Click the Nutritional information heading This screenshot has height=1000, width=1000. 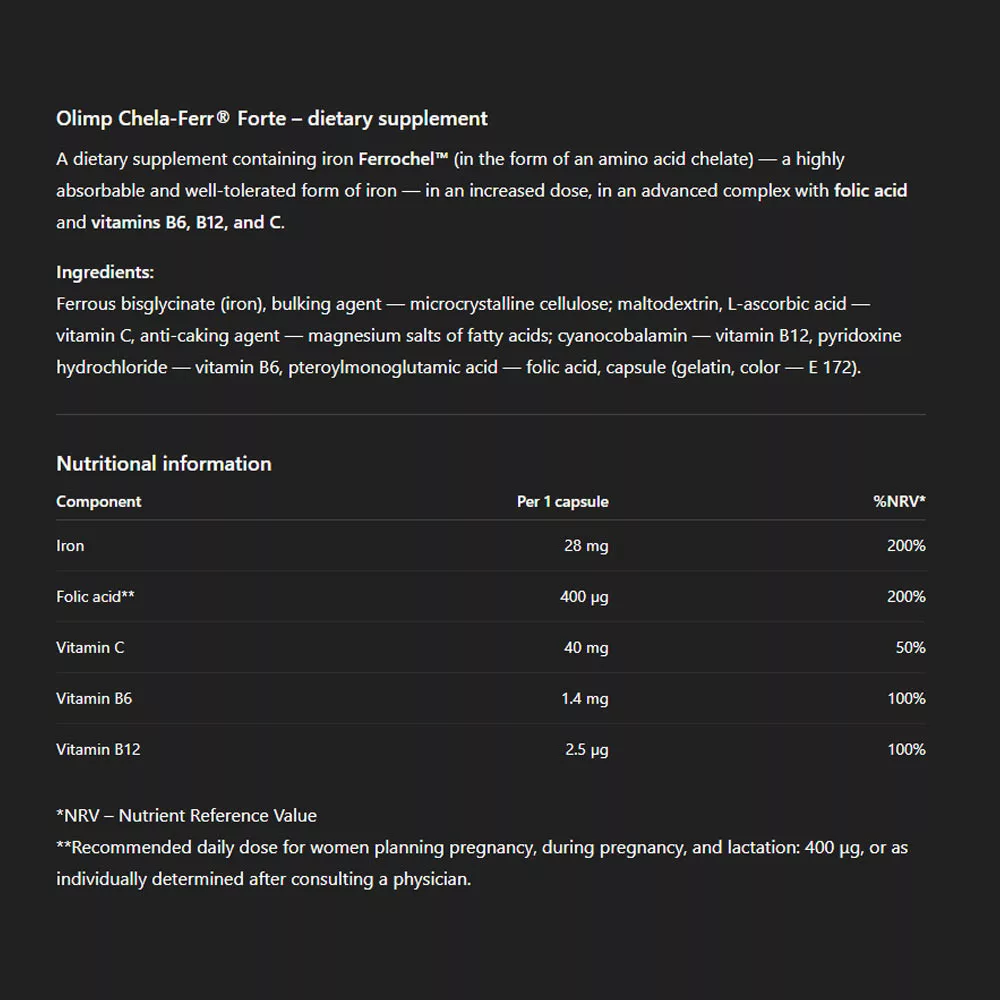(164, 464)
